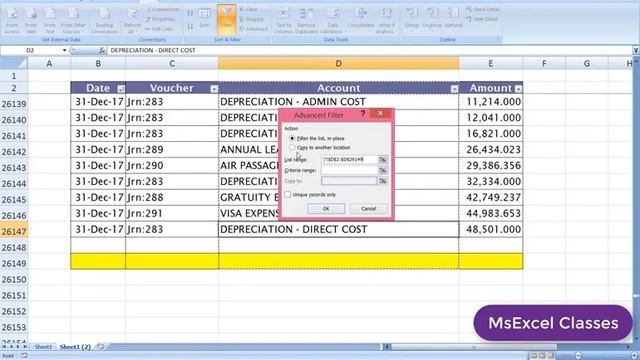This screenshot has width=640, height=360.
Task: Switch to the Sheet1 (2) tab
Action: [75, 347]
